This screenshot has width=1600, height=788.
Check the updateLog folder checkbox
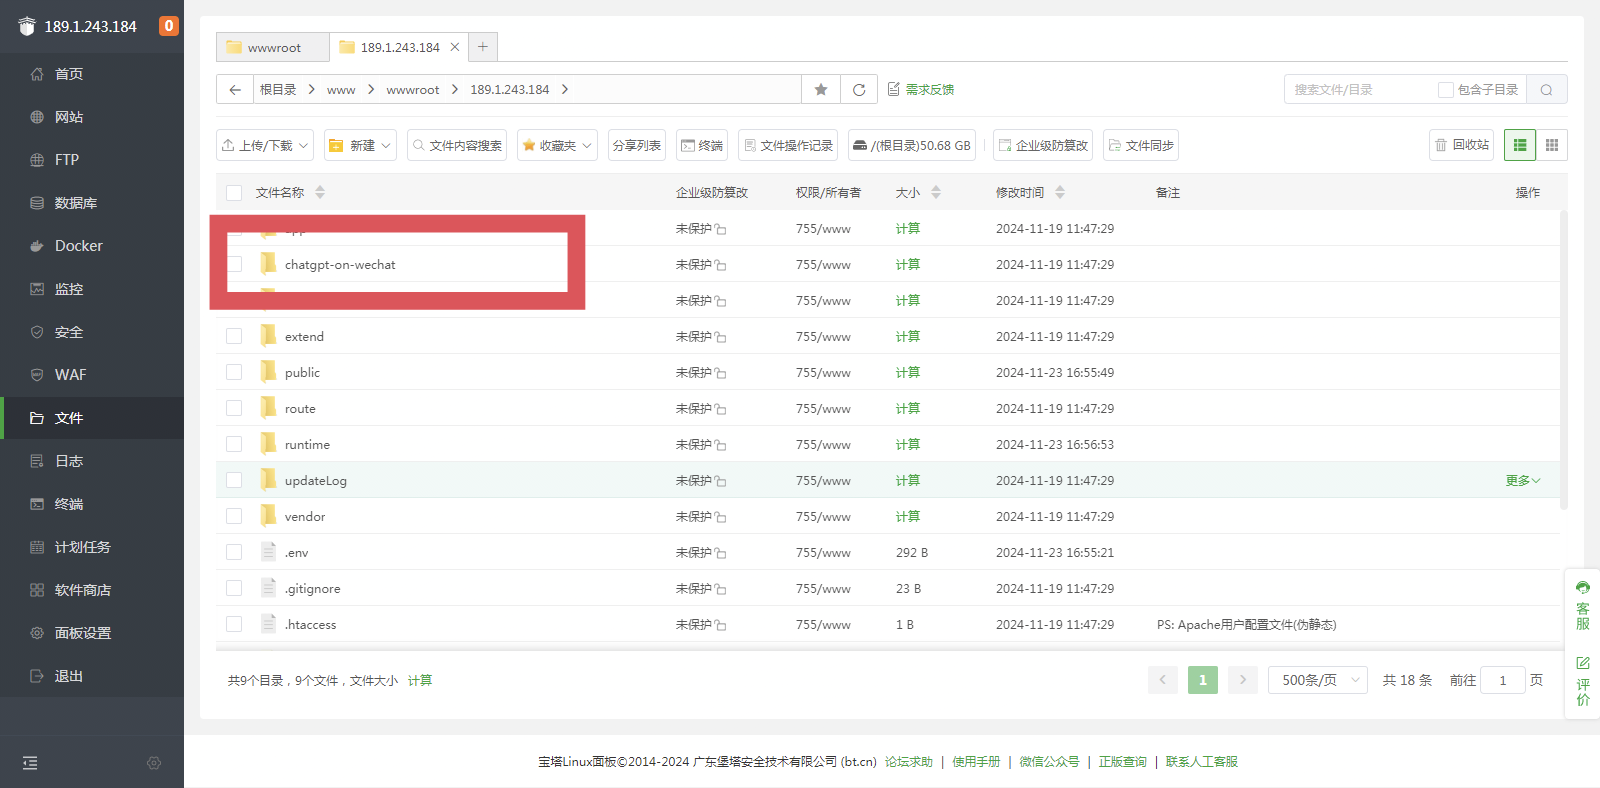pos(234,481)
